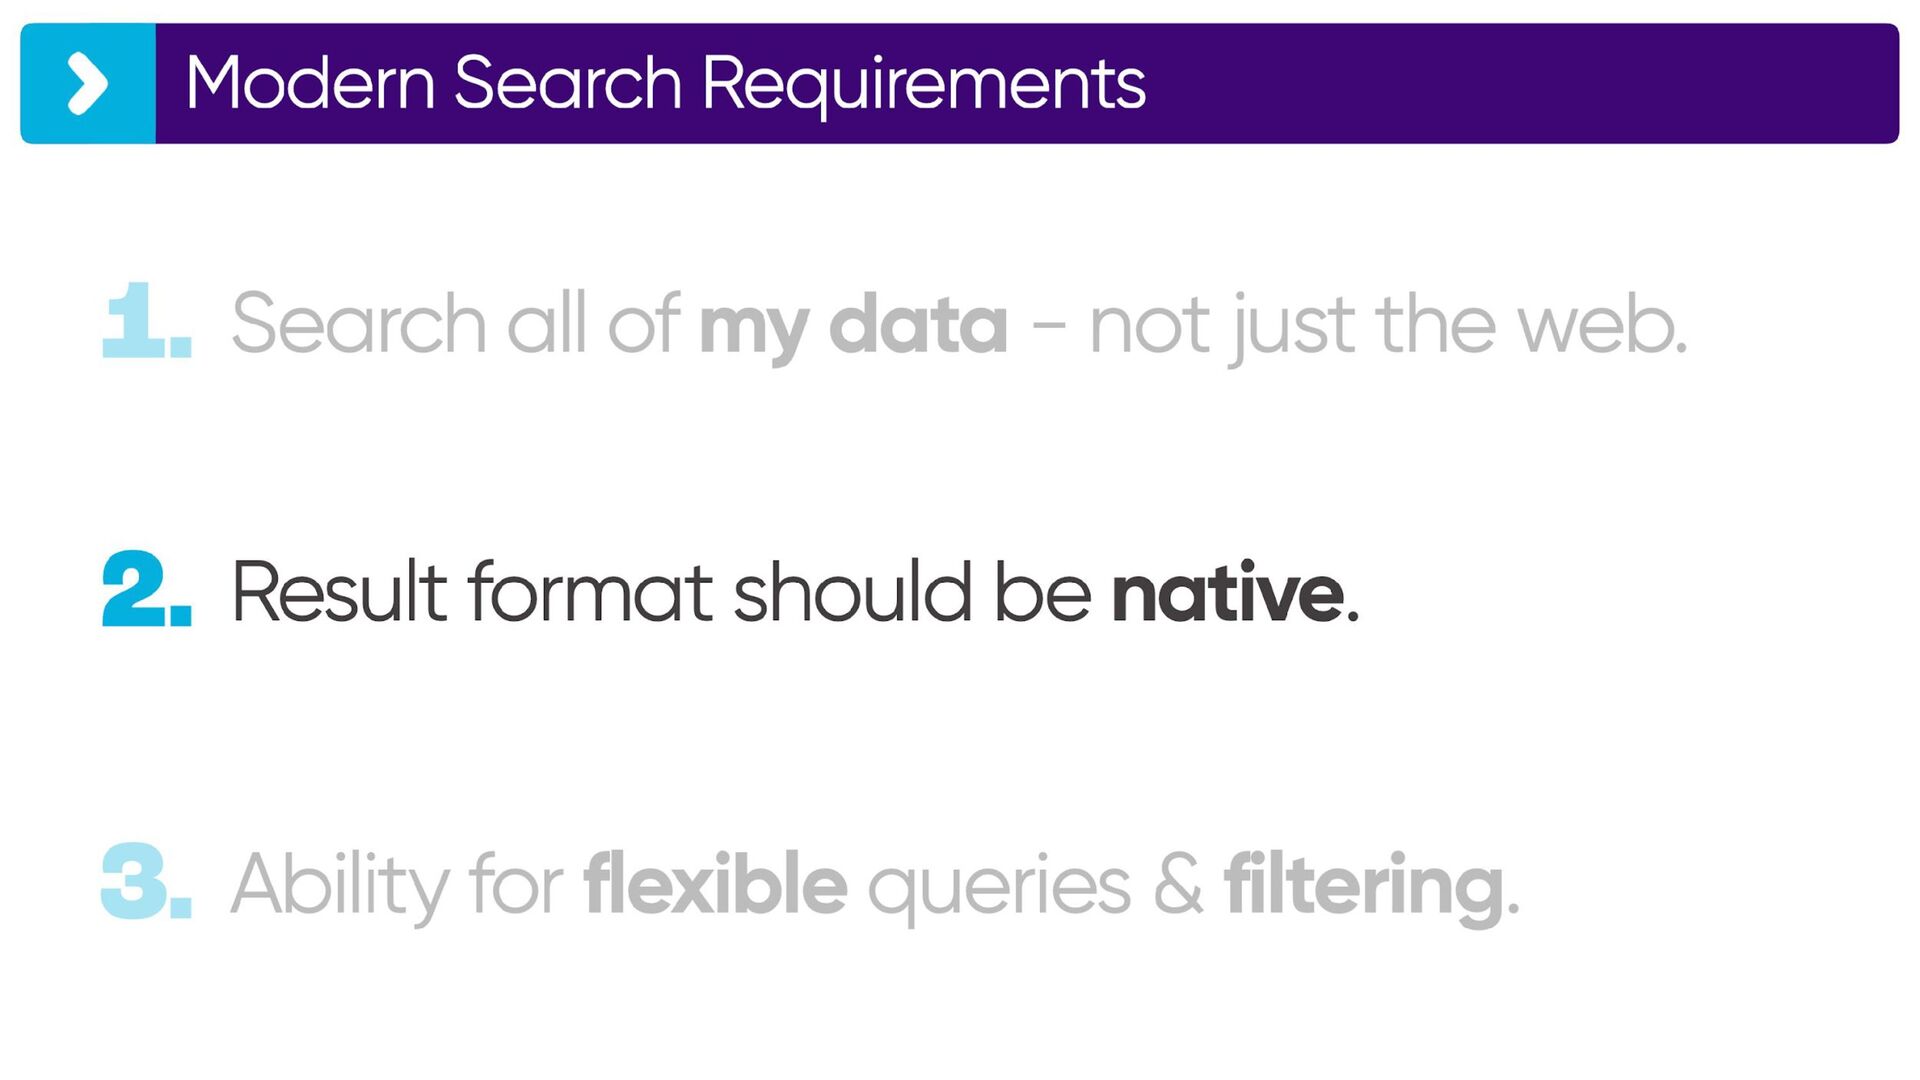
Task: Select the faded number 1 marker
Action: click(147, 320)
